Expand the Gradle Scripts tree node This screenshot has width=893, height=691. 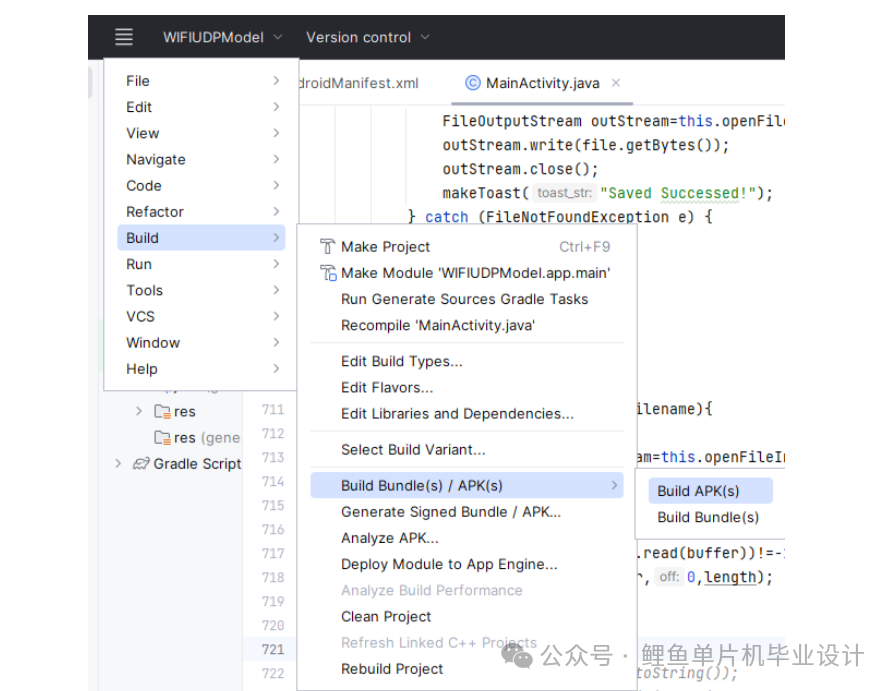(118, 464)
